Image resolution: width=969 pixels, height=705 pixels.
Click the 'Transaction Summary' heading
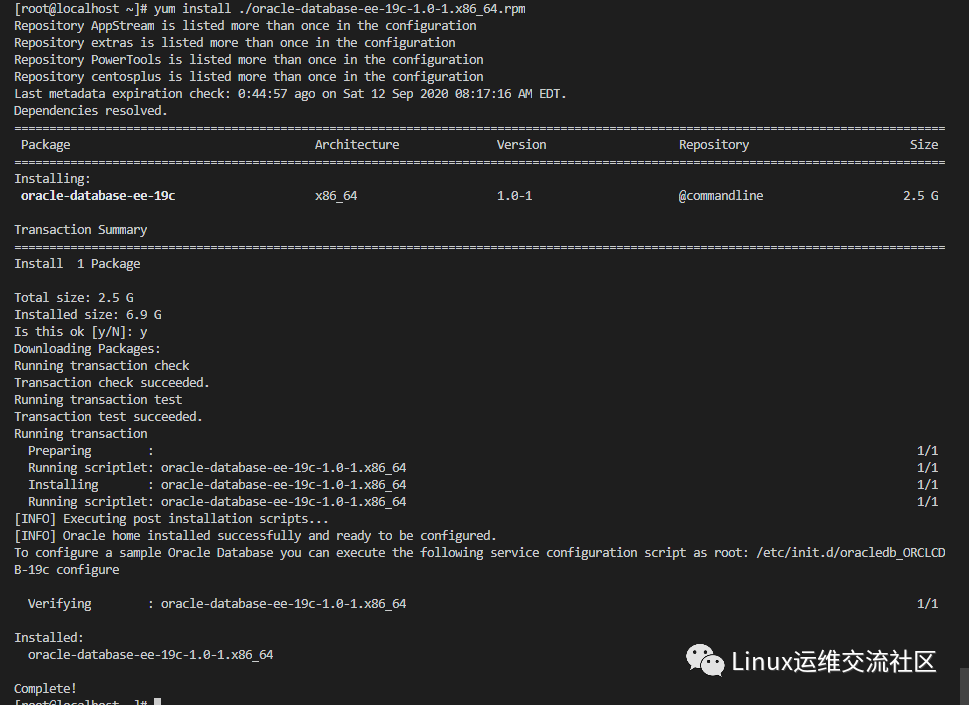(80, 230)
